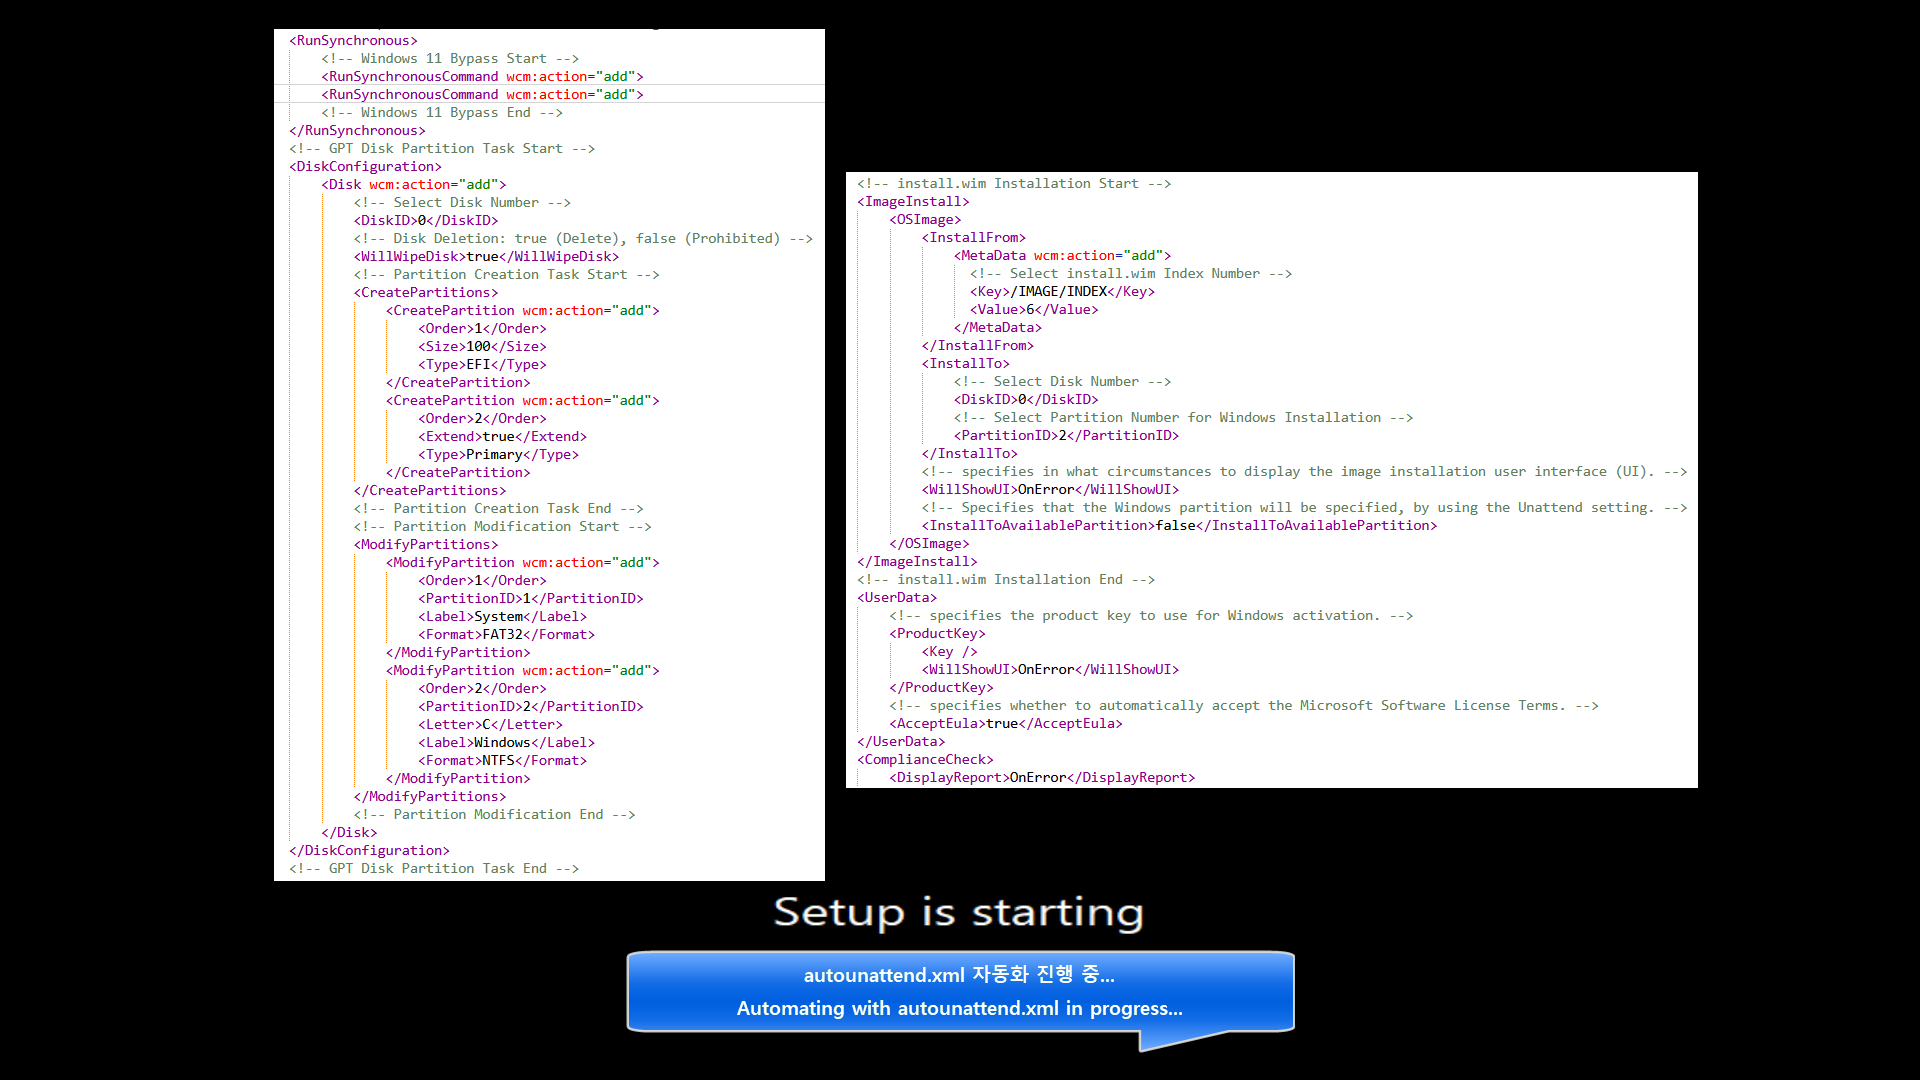
Task: Click the AcceptEula true XML line
Action: coord(1006,724)
